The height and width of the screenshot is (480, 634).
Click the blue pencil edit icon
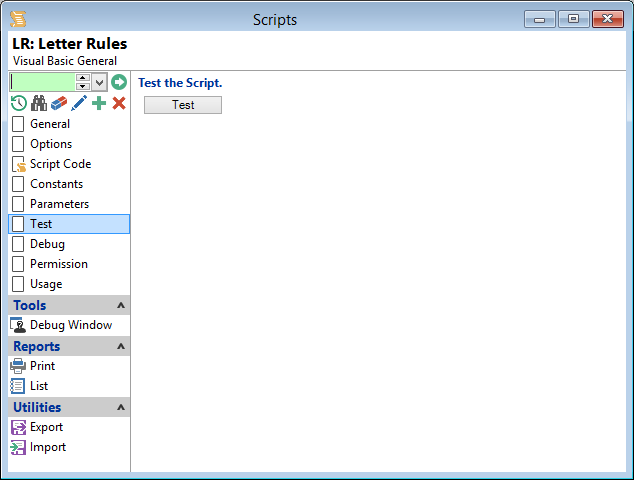79,103
